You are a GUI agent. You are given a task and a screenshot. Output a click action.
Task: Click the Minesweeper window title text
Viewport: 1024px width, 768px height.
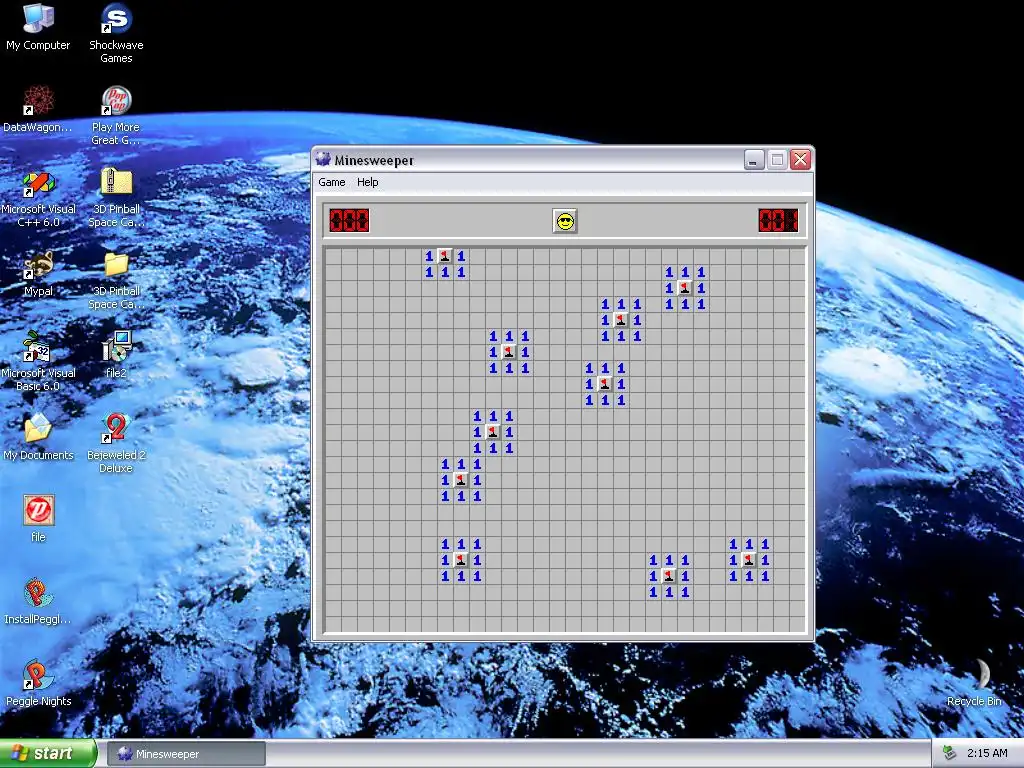tap(374, 161)
